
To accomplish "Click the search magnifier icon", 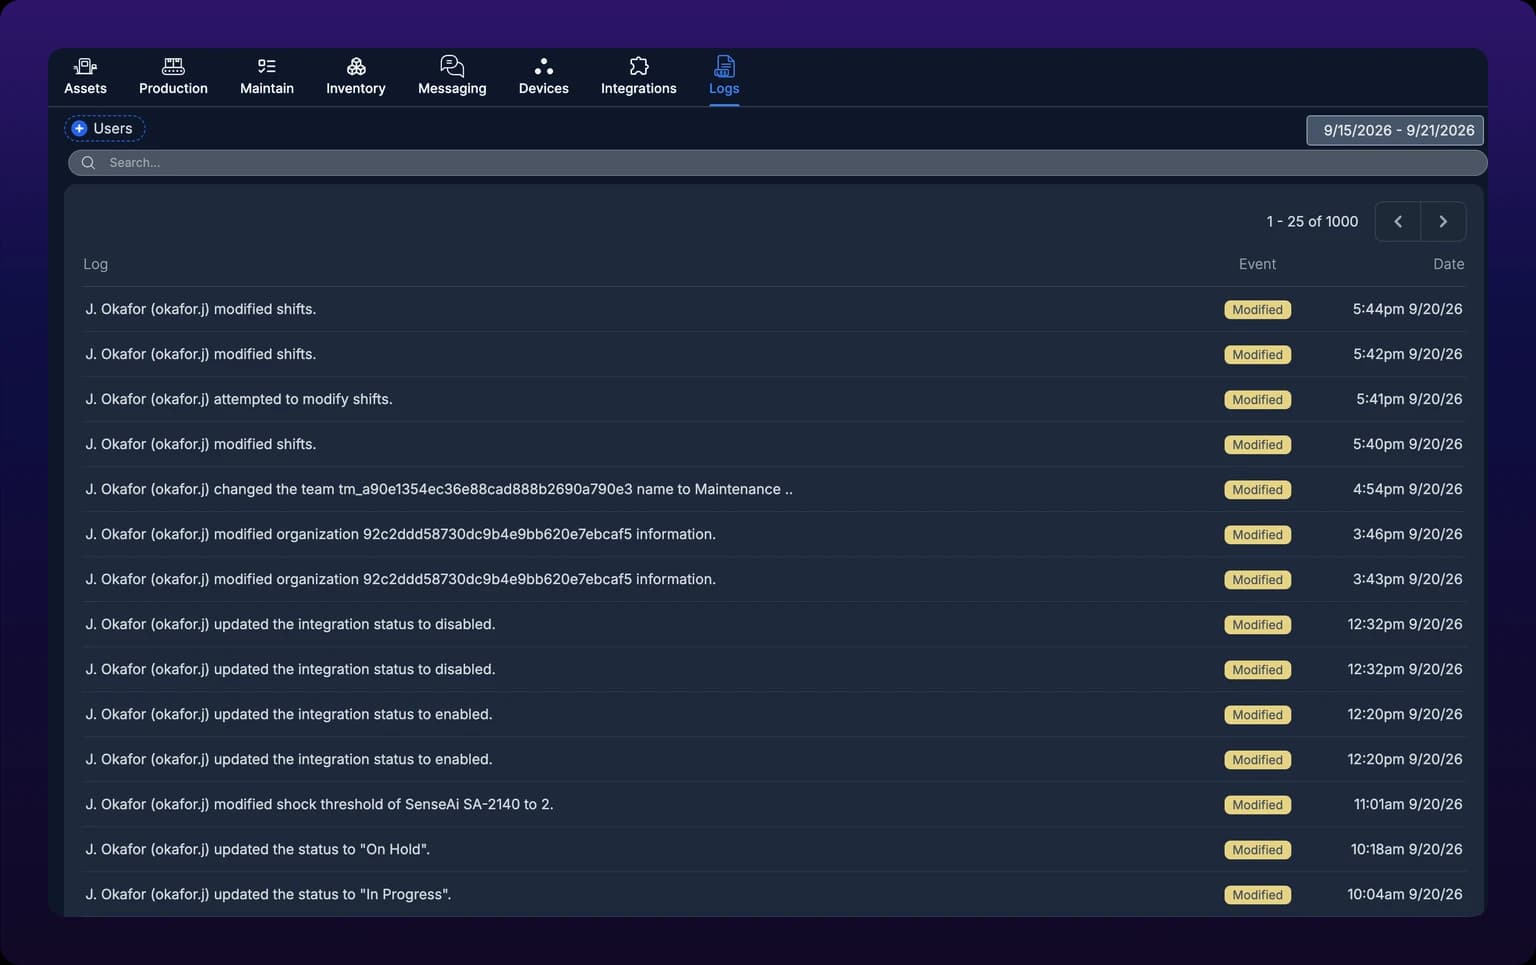I will pyautogui.click(x=88, y=163).
